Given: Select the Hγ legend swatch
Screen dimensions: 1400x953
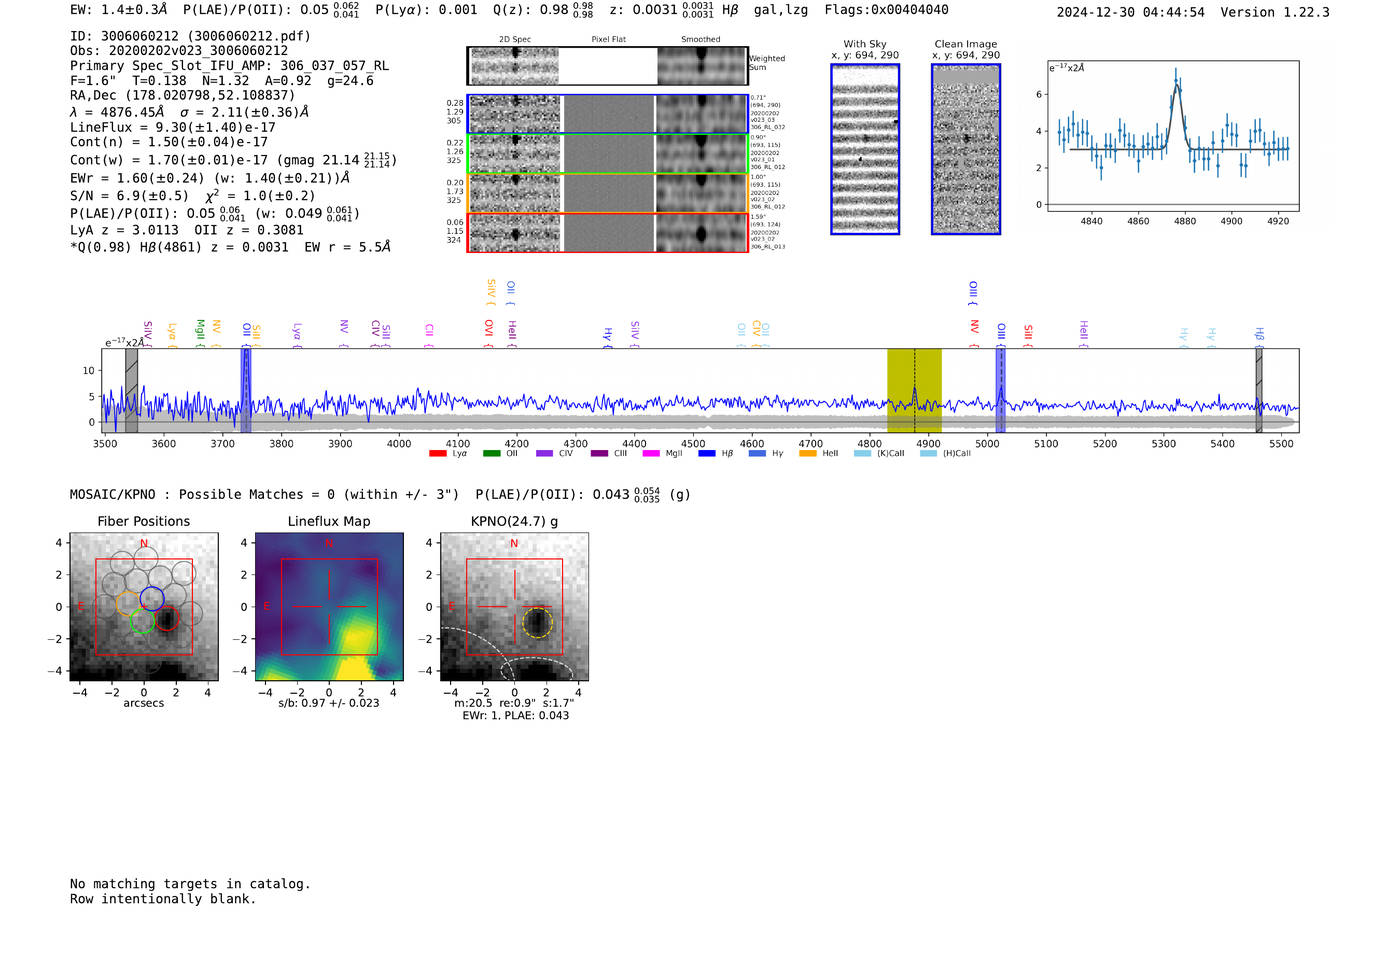Looking at the screenshot, I should point(757,454).
